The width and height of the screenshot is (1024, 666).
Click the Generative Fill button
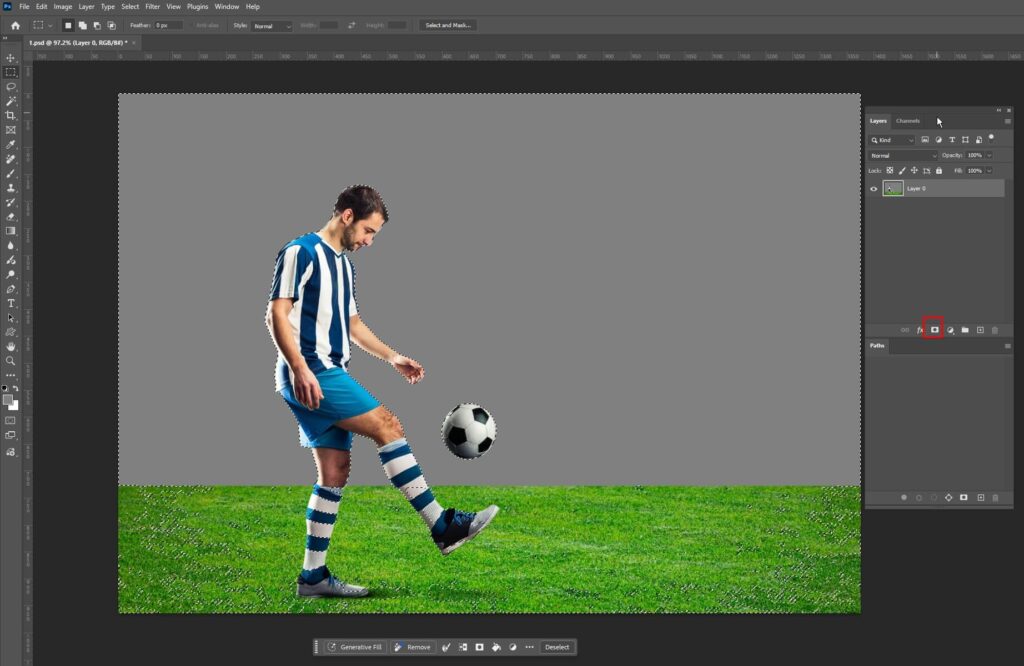pos(355,647)
